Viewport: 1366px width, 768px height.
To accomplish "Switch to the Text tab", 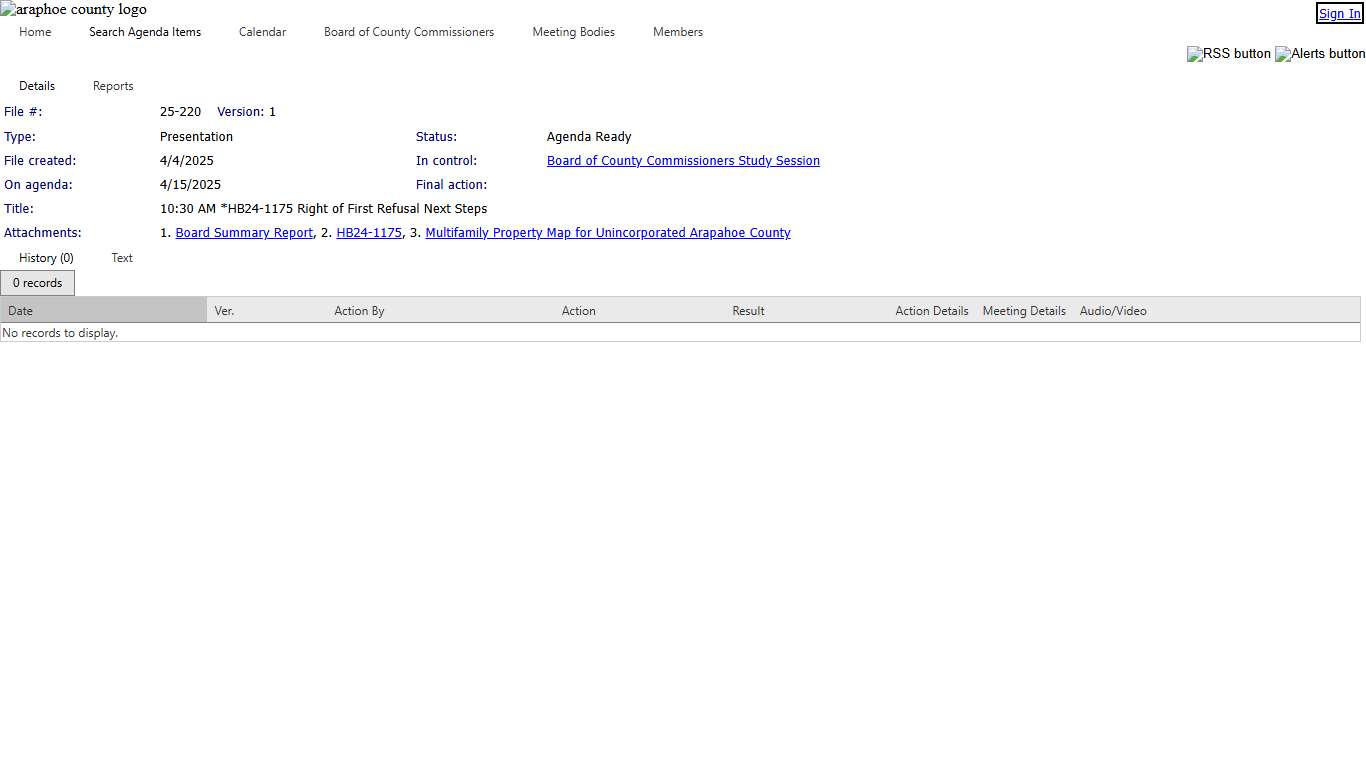I will (x=122, y=258).
